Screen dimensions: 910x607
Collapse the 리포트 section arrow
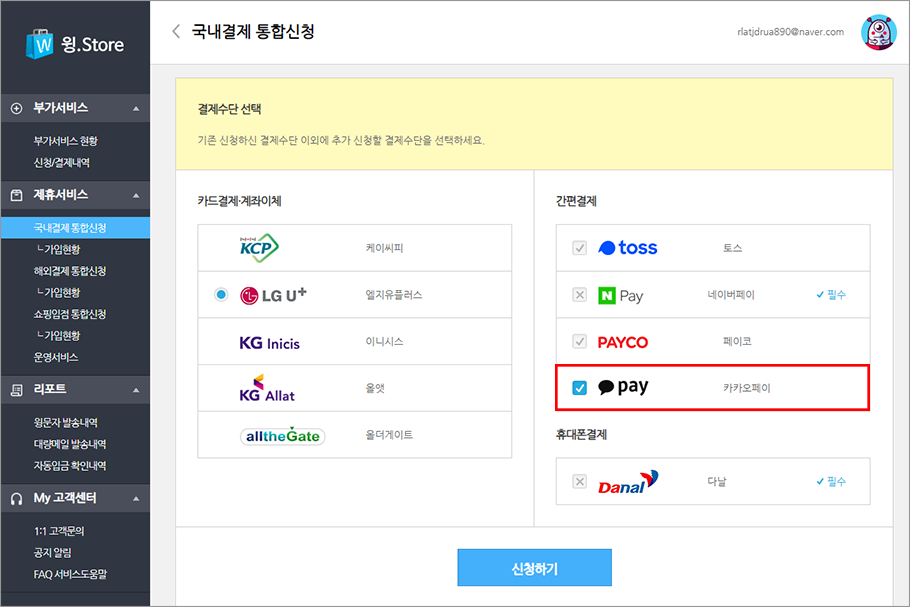pos(136,390)
